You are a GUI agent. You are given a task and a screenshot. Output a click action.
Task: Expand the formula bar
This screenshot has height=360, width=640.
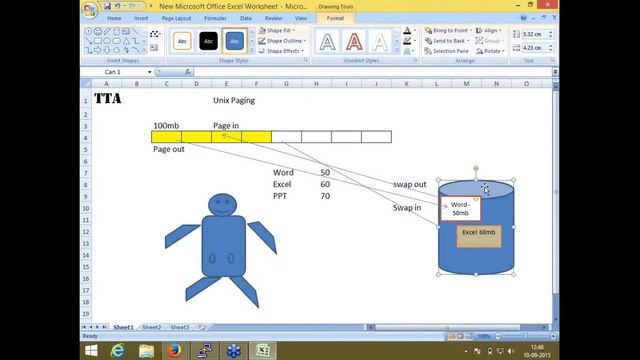(x=555, y=72)
